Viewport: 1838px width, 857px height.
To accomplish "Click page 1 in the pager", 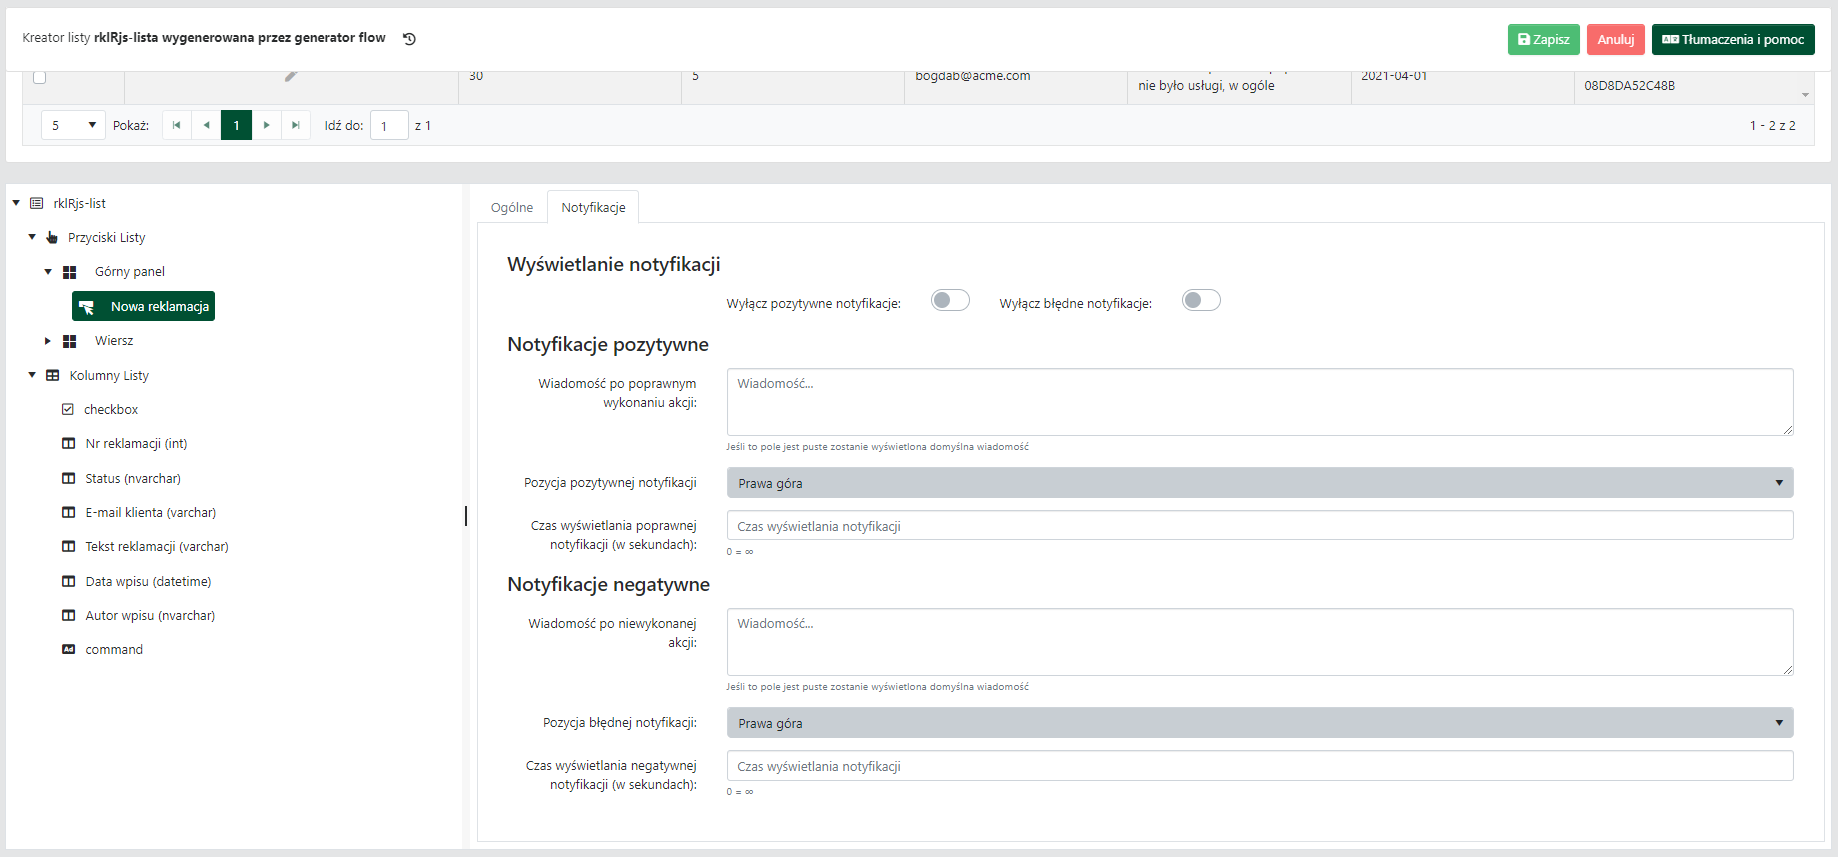I will 236,125.
